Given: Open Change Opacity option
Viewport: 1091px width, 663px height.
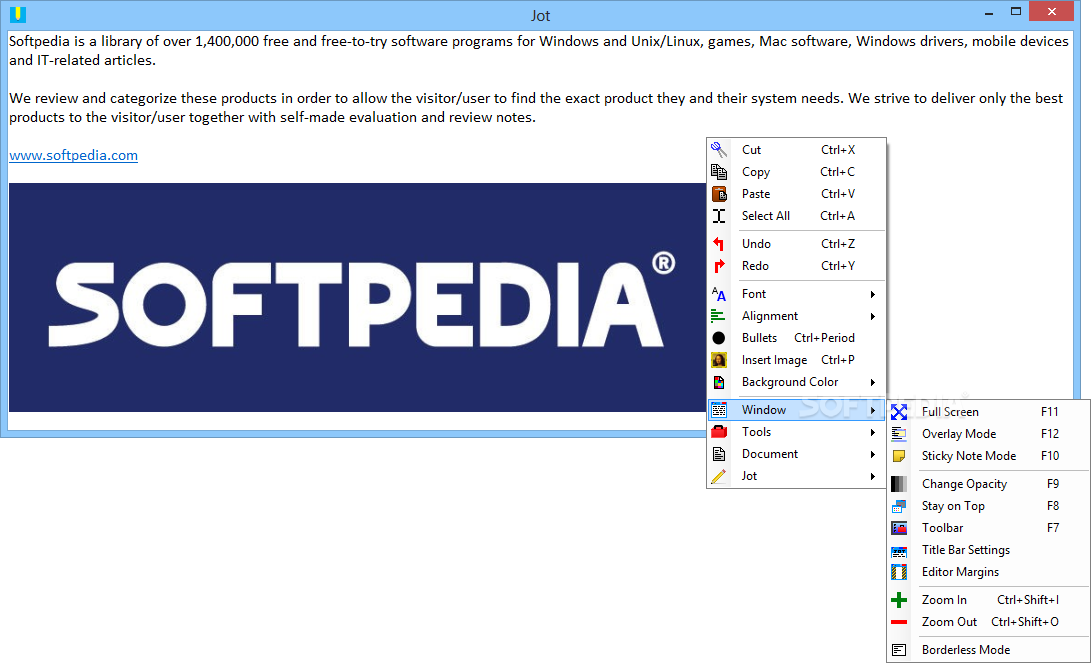Looking at the screenshot, I should [988, 484].
